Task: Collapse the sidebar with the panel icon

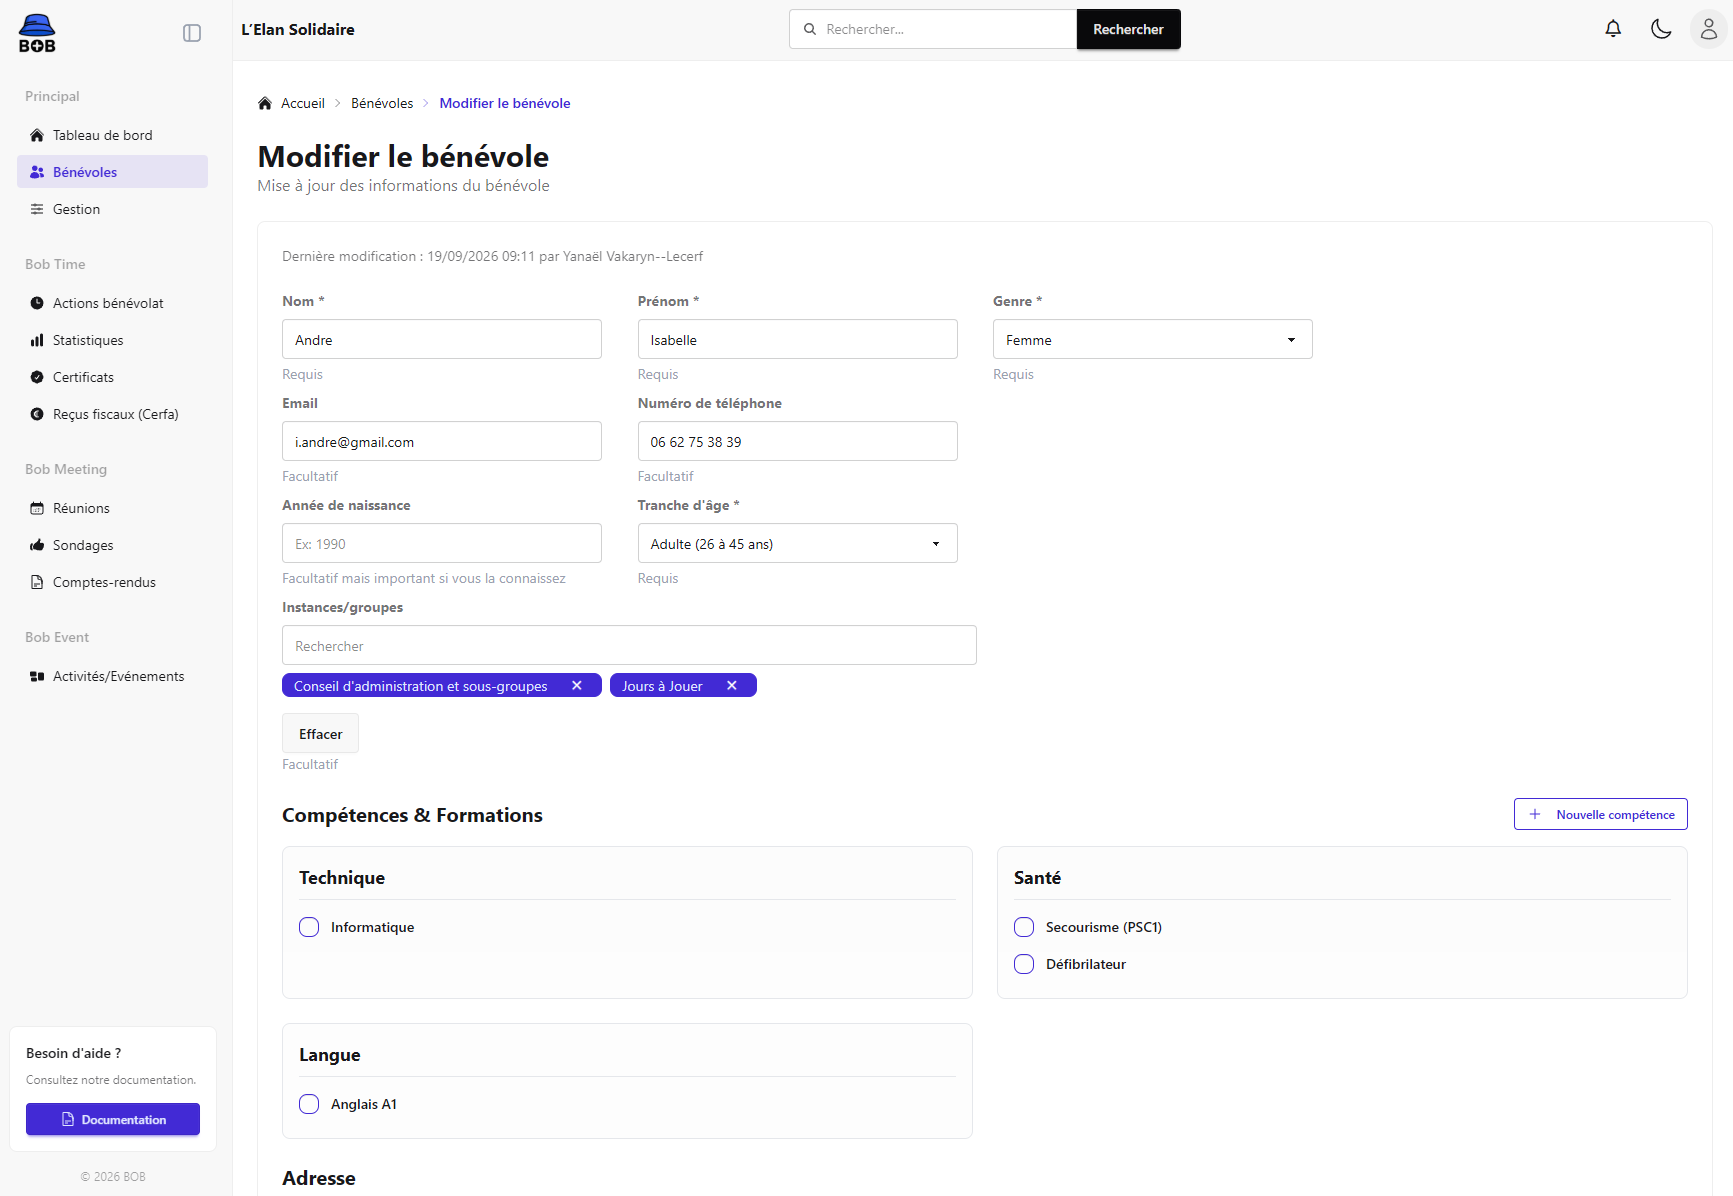Action: pos(192,33)
